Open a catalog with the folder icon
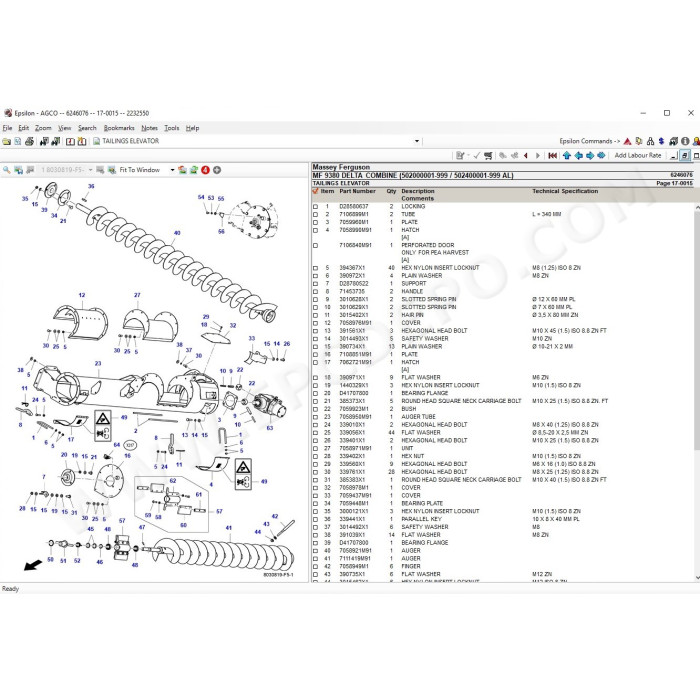The width and height of the screenshot is (700, 700). [x=6, y=142]
